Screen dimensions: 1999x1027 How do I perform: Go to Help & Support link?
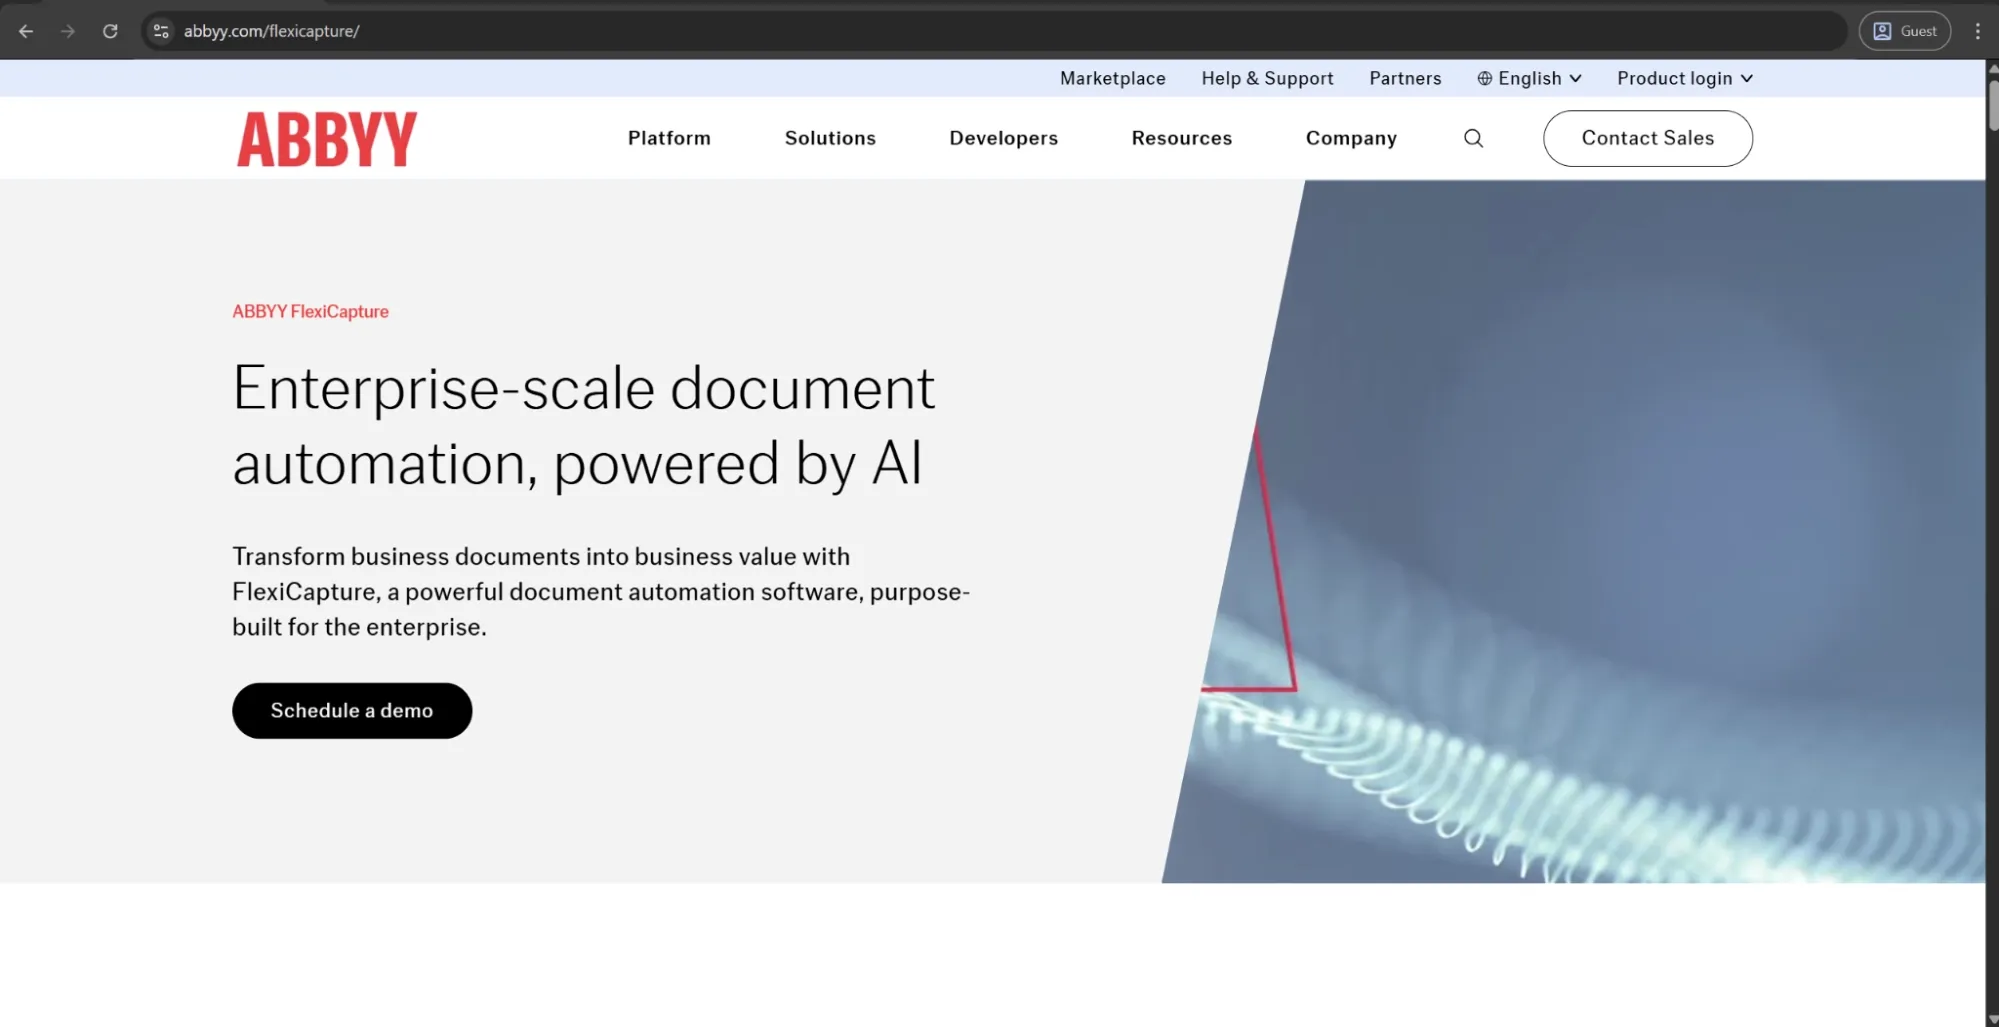[1267, 78]
